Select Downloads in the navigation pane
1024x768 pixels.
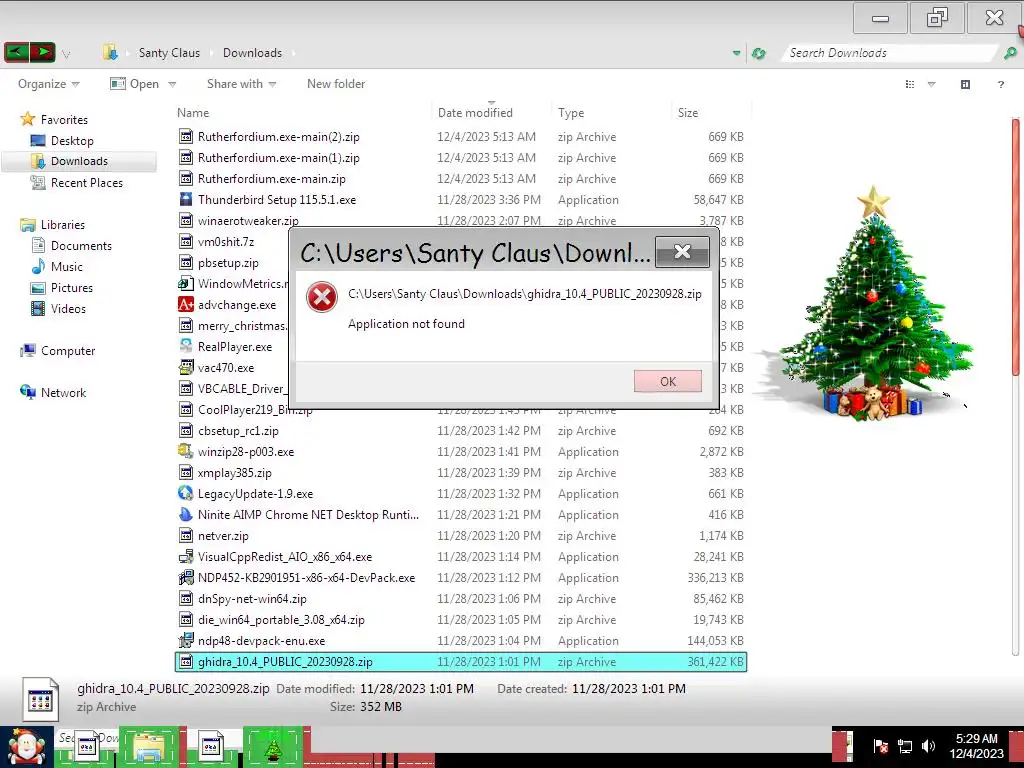pyautogui.click(x=79, y=161)
